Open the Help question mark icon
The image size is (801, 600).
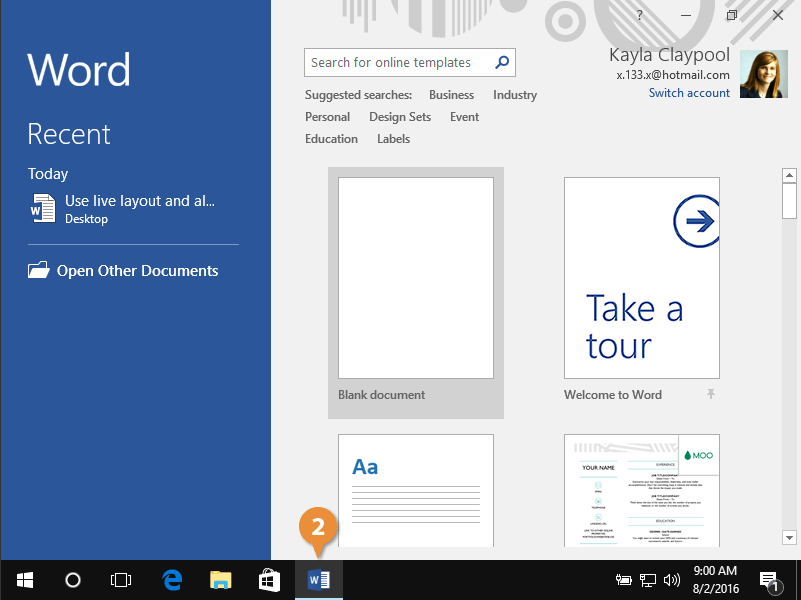[x=639, y=15]
